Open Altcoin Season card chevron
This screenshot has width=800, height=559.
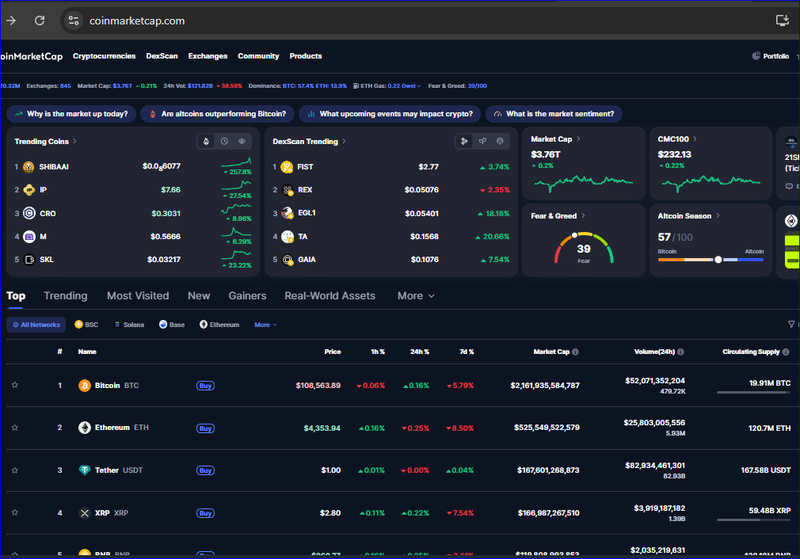pos(717,216)
